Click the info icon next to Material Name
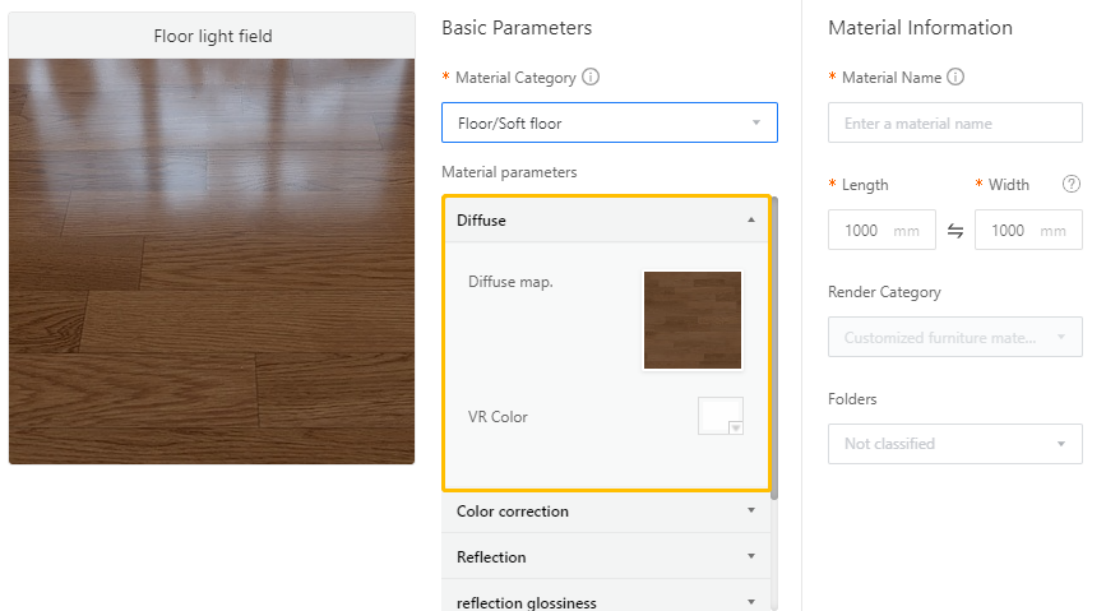Screen dimensions: 1107x612 (955, 77)
